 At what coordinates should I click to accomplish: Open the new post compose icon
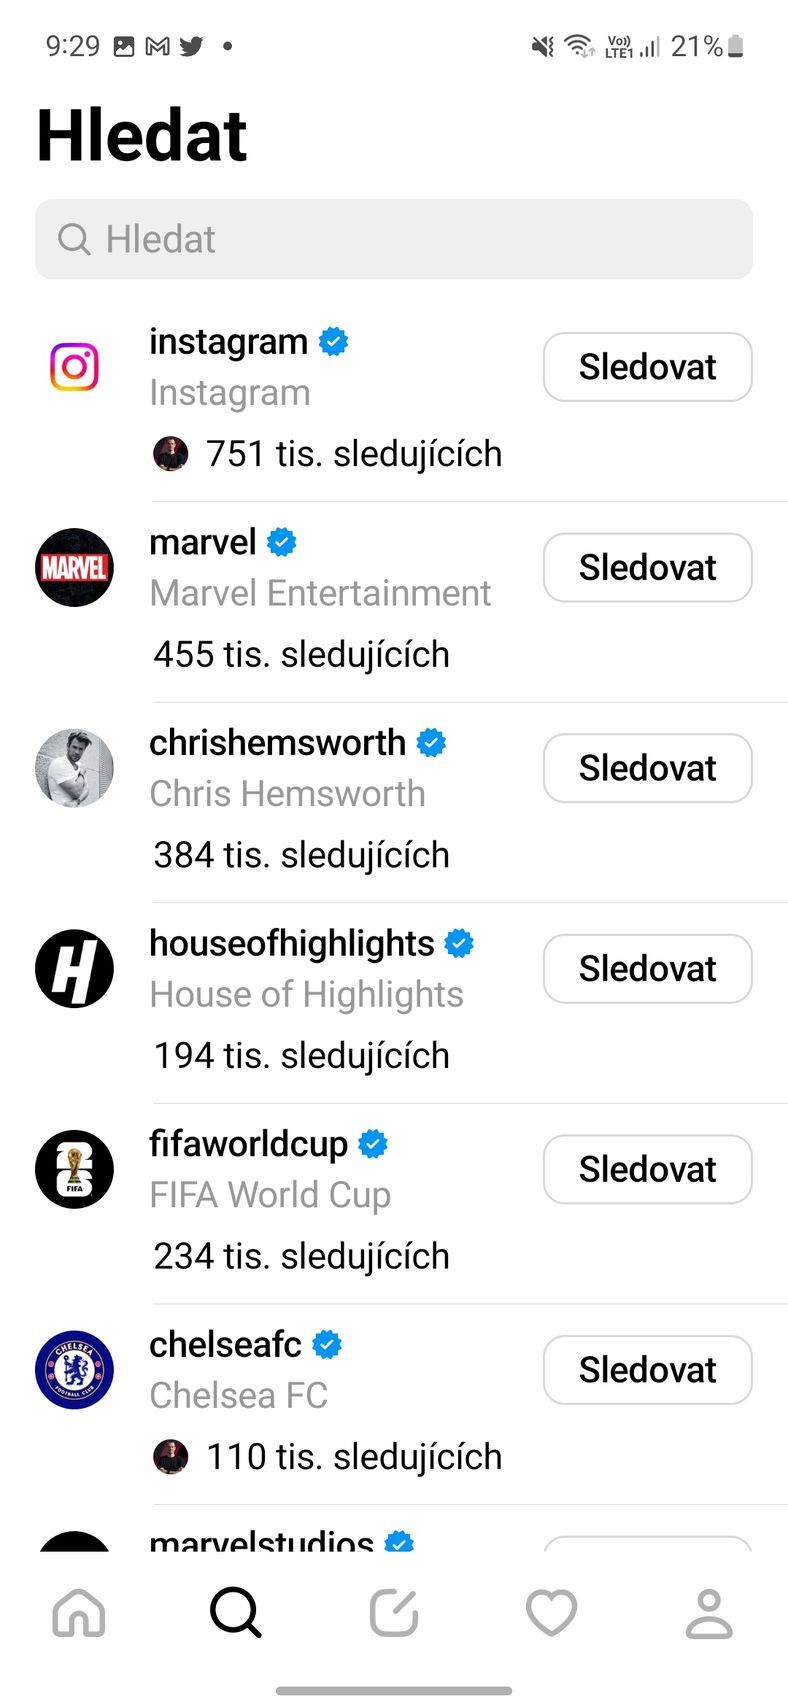point(394,1612)
